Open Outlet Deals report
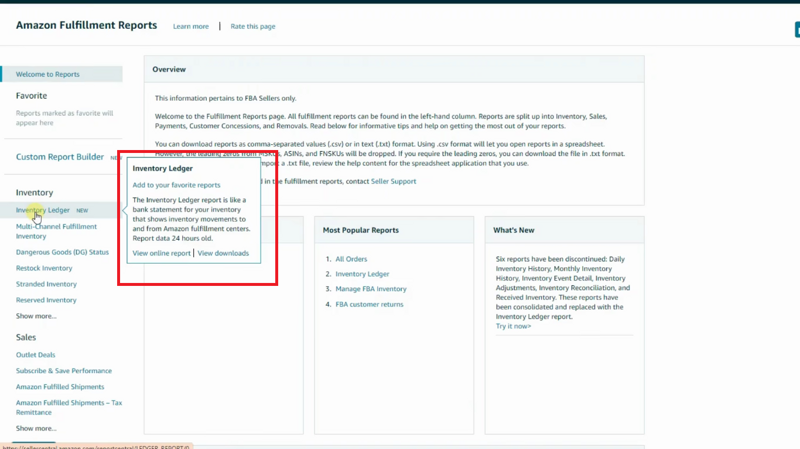 pos(35,355)
